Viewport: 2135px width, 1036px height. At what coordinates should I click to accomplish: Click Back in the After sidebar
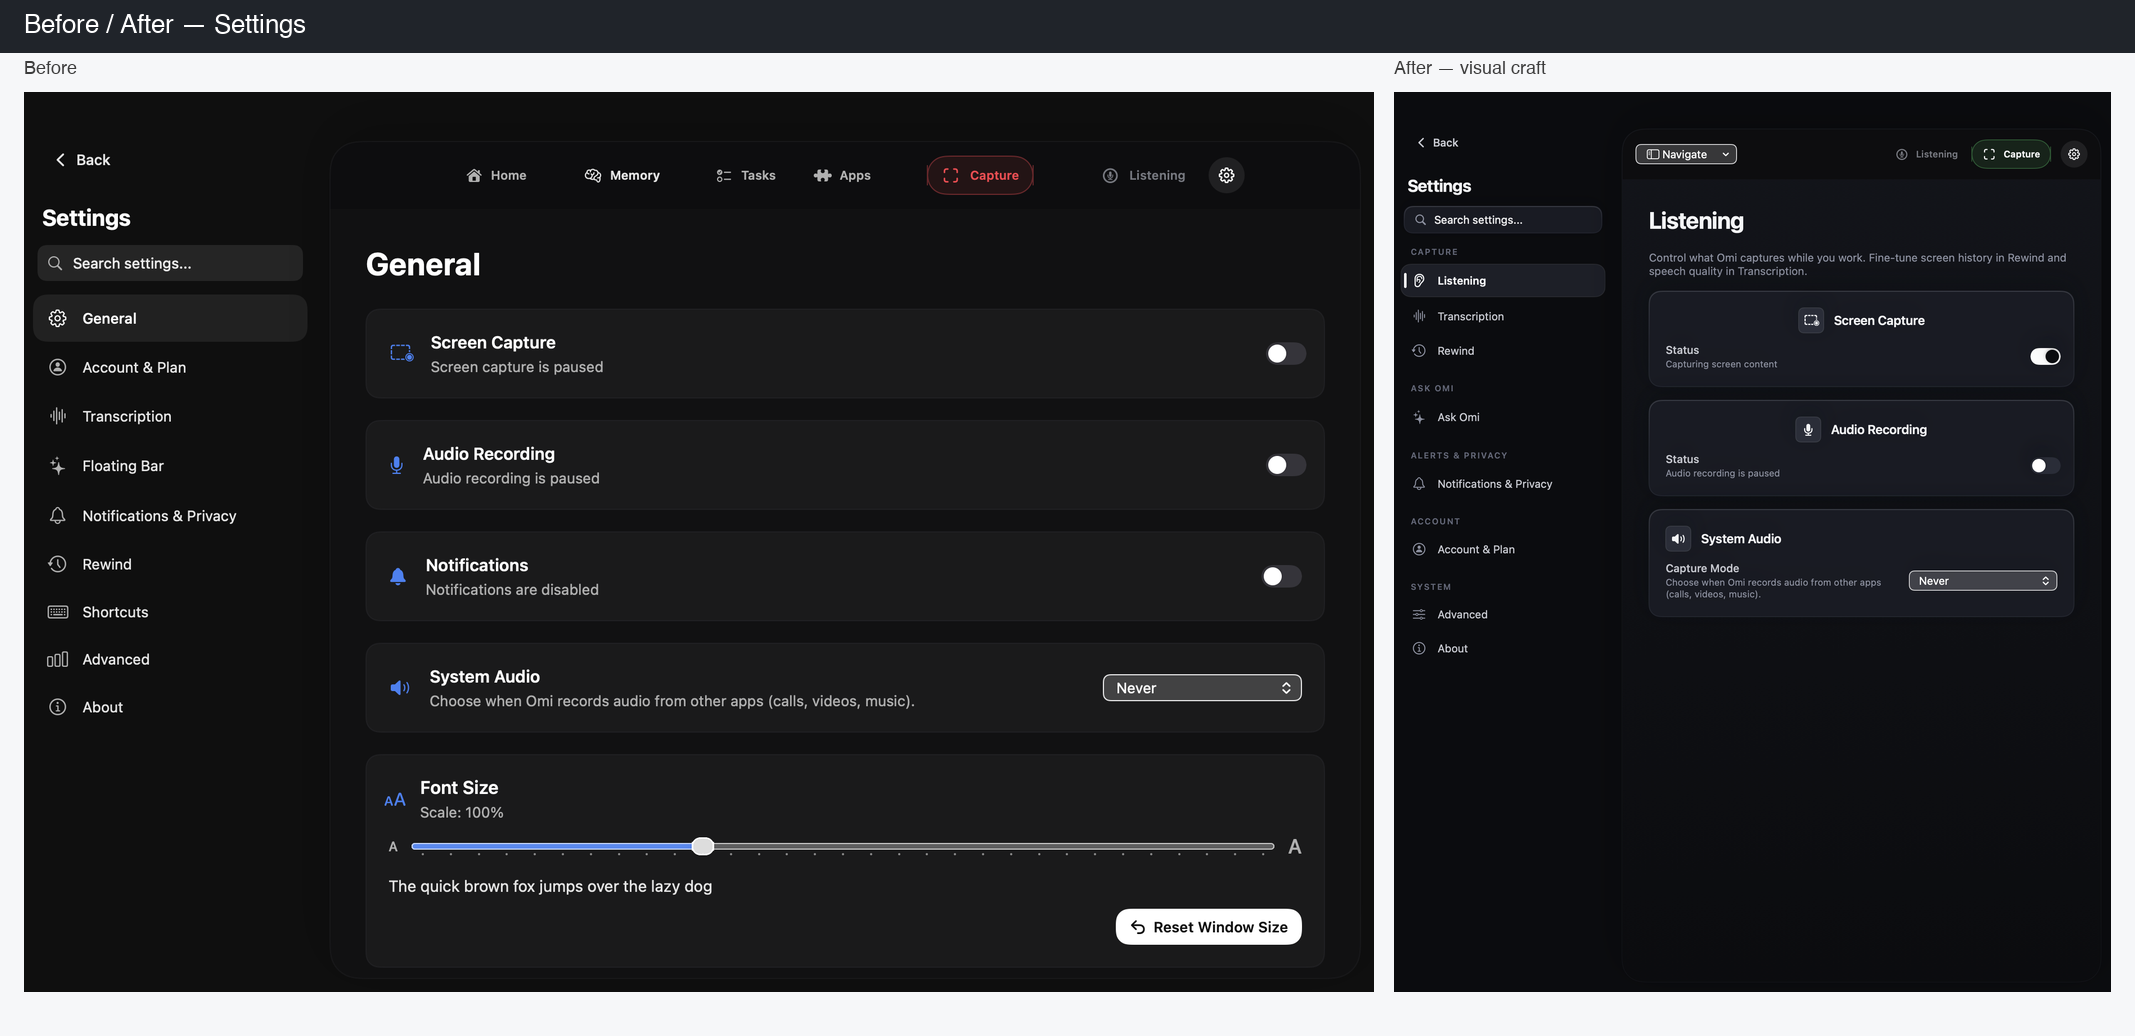pos(1437,143)
